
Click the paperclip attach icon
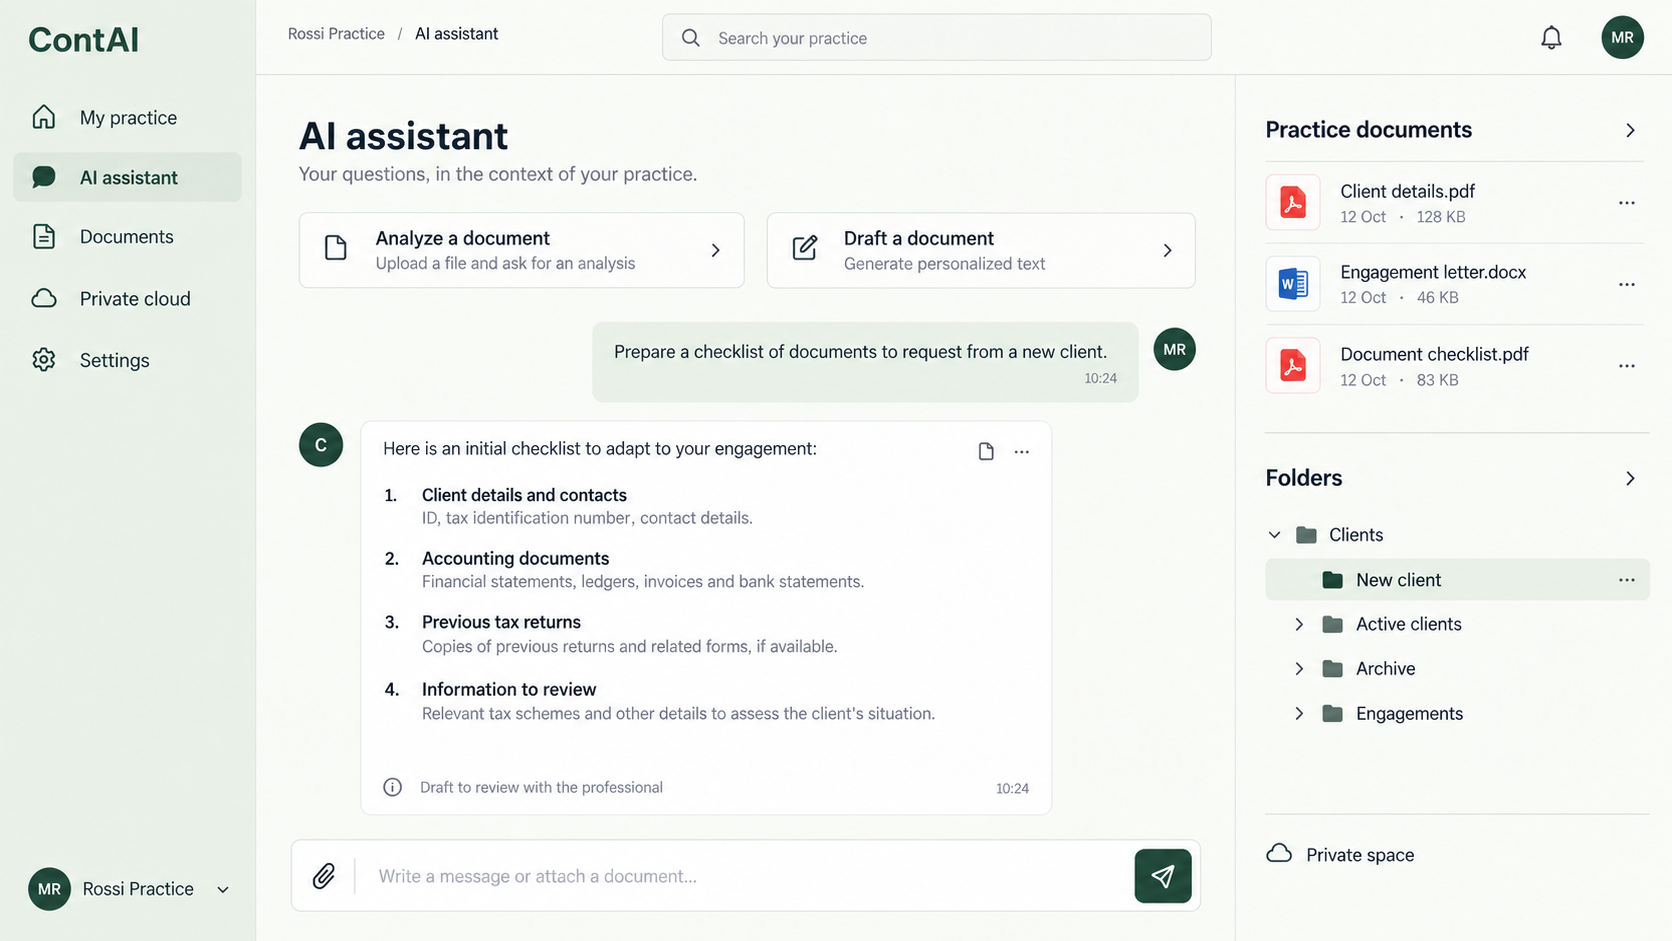[x=323, y=876]
